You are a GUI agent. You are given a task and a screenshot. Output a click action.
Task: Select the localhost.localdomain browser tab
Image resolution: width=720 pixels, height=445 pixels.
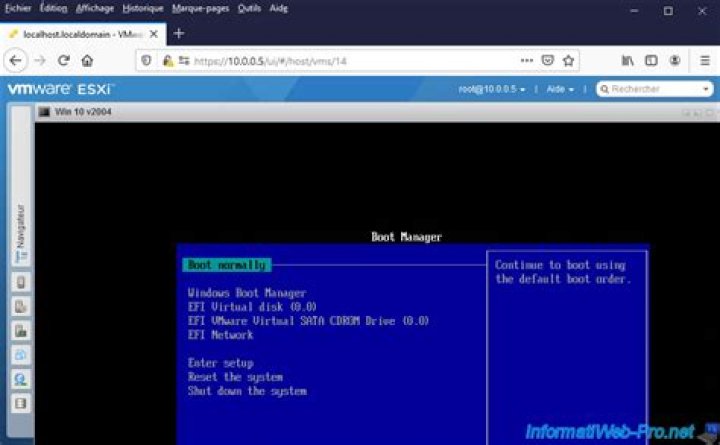tap(84, 34)
